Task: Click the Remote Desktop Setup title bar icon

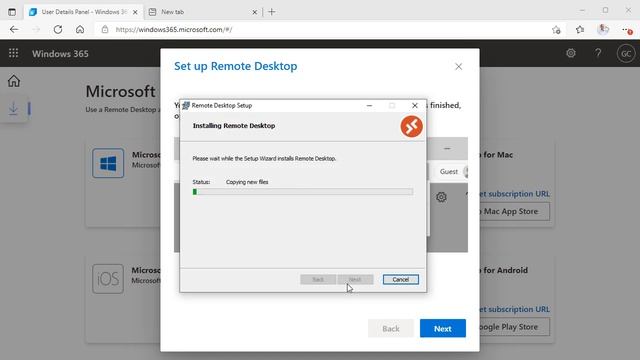Action: point(186,105)
